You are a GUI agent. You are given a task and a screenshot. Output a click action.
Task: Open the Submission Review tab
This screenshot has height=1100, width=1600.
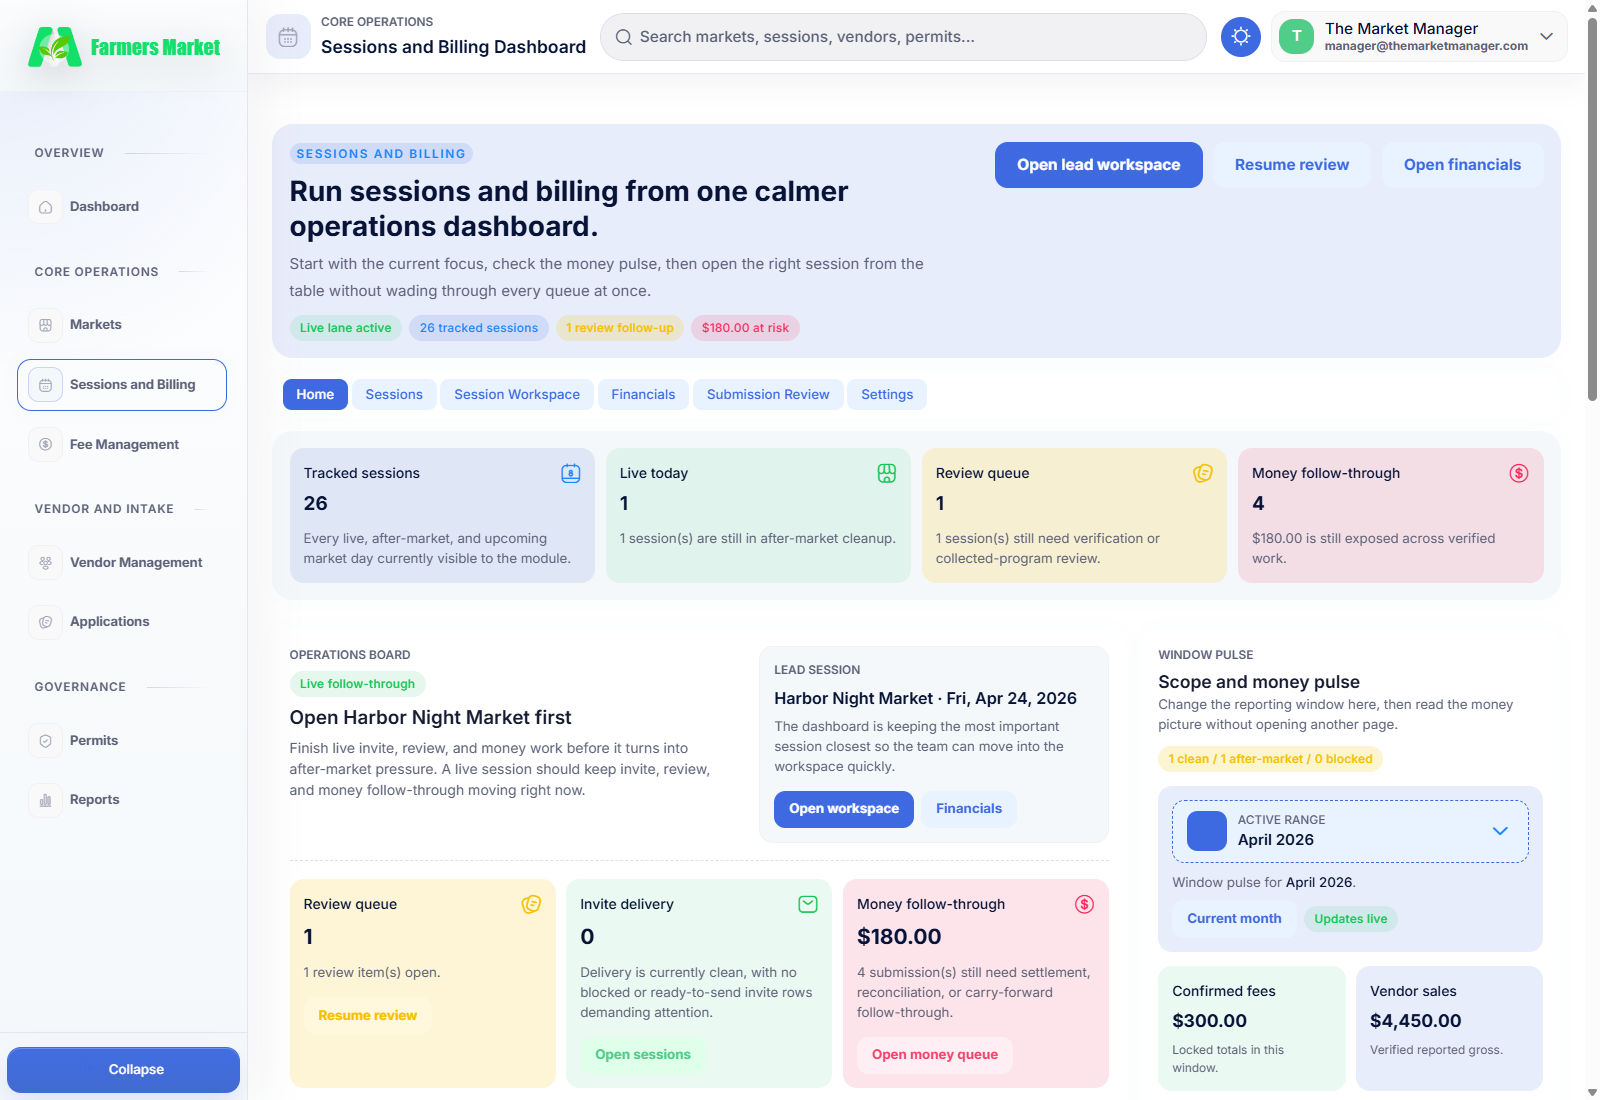[x=767, y=394]
